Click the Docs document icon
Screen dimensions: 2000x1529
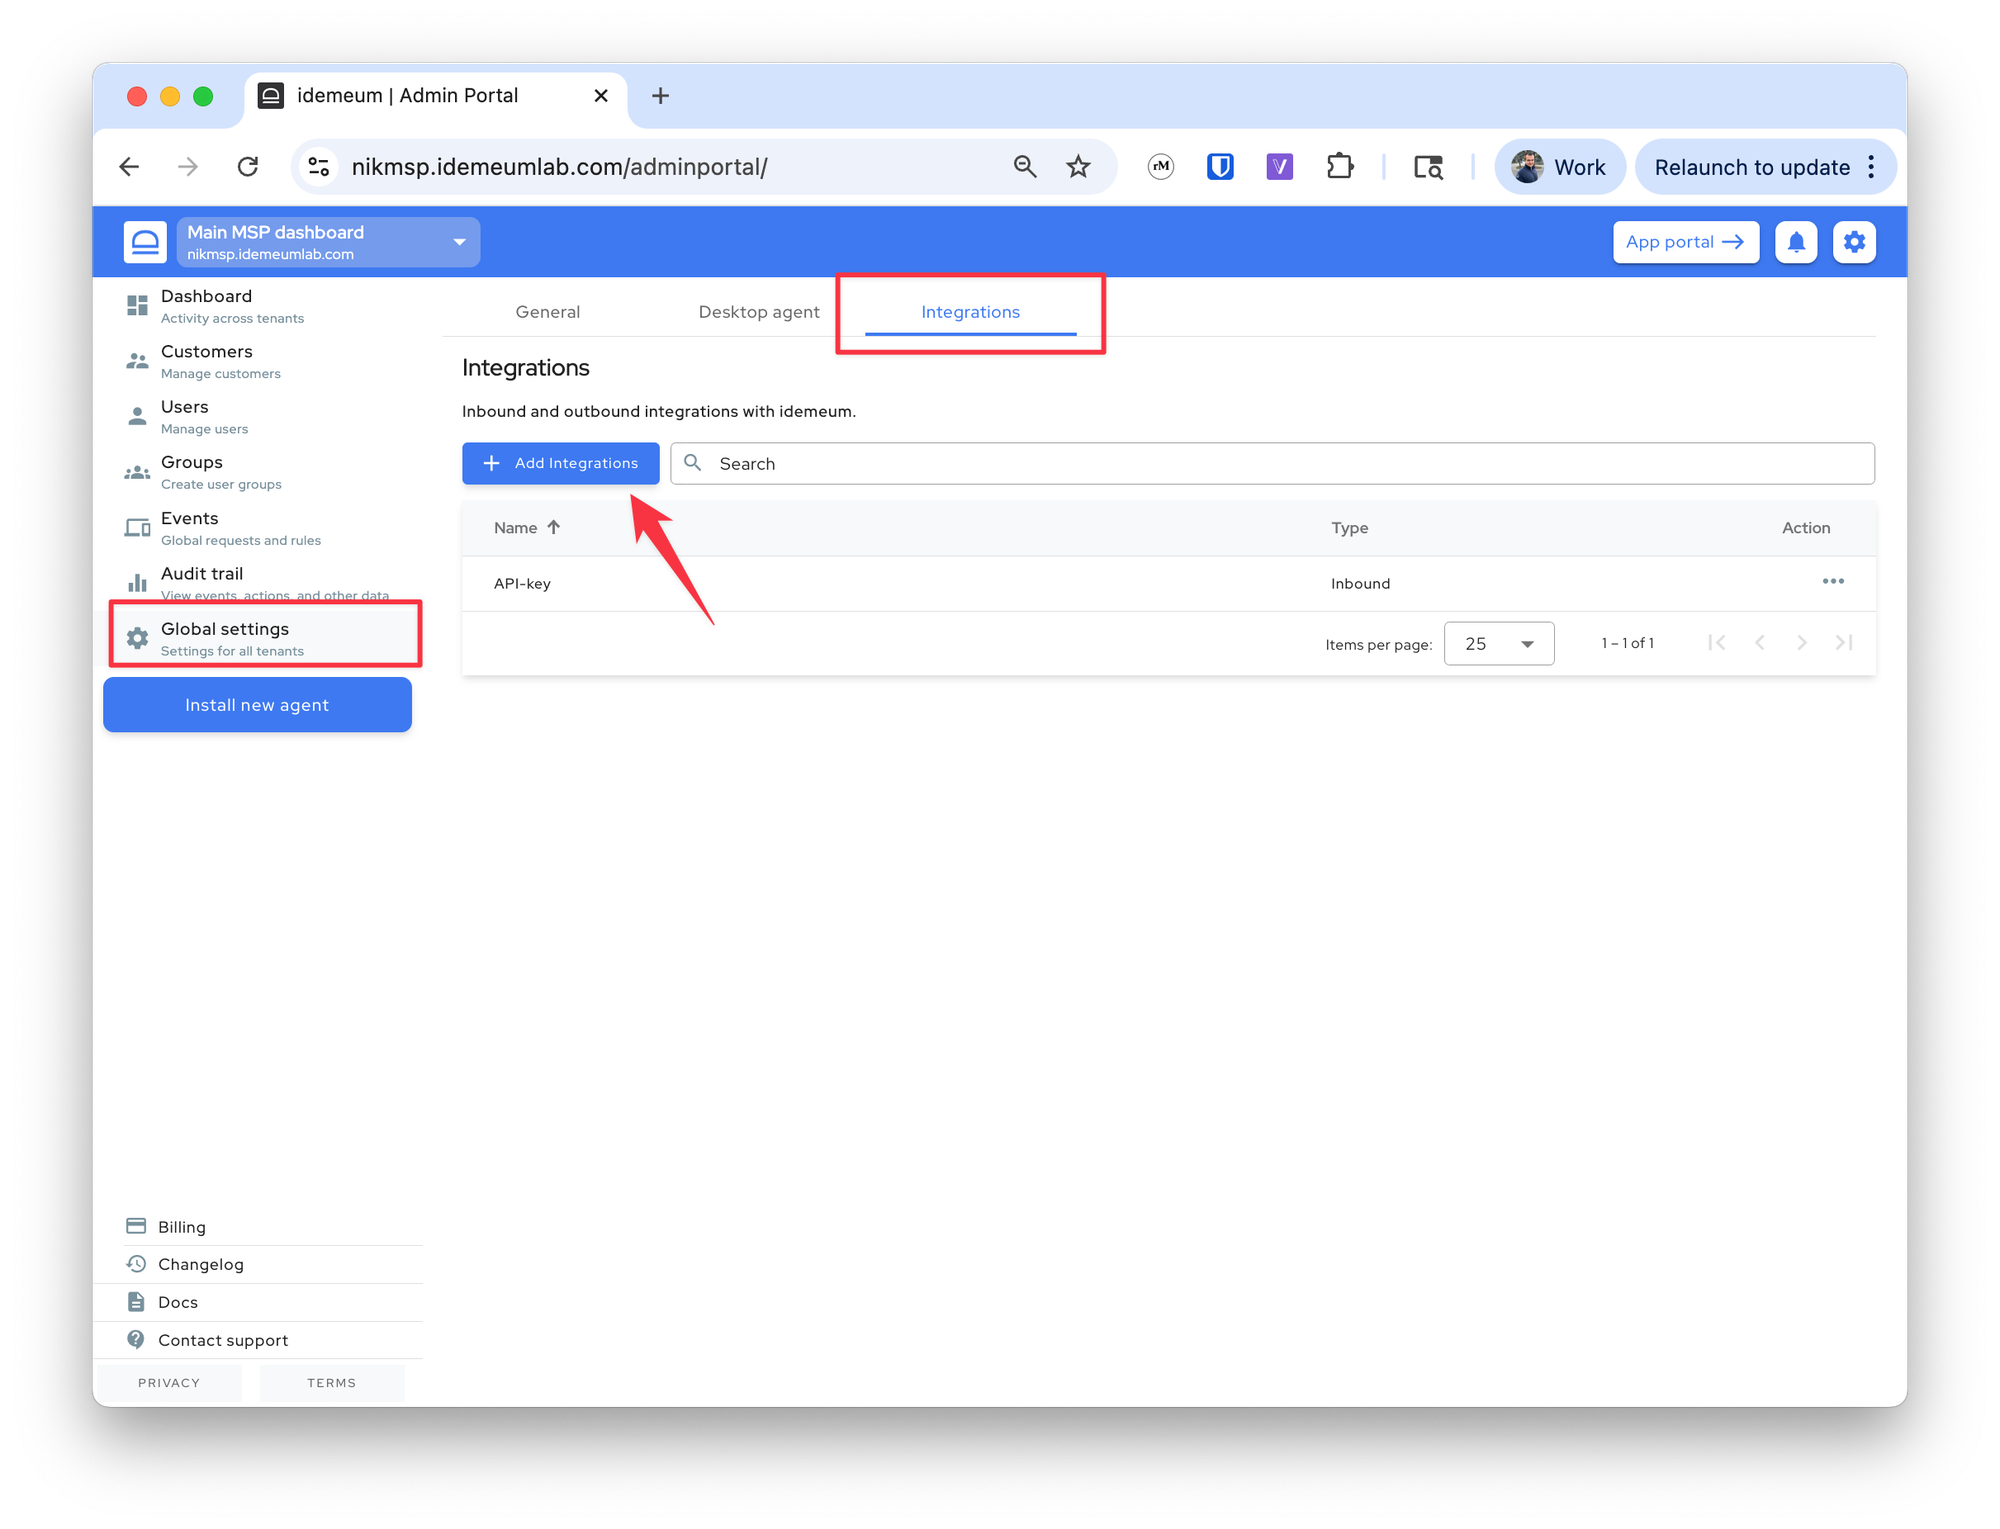[136, 1302]
